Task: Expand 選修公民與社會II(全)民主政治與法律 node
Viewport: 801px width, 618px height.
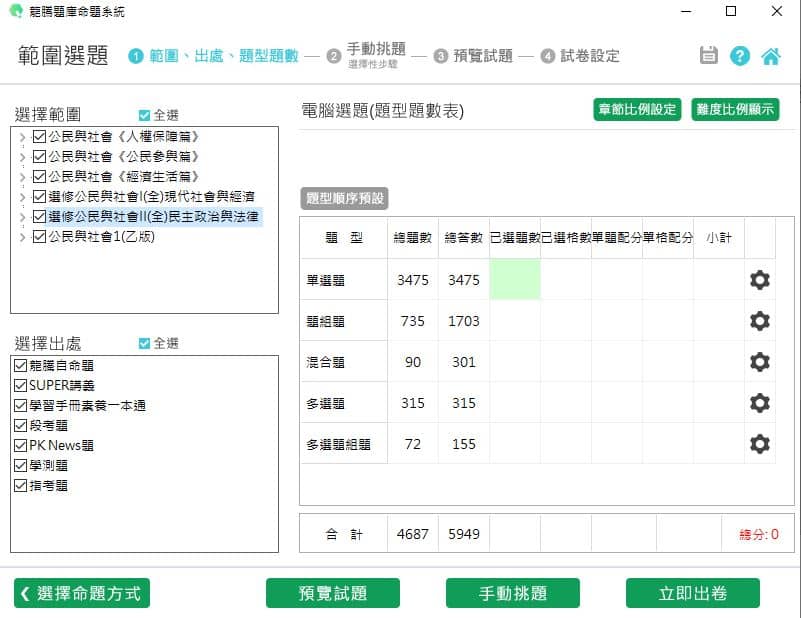Action: (x=22, y=217)
